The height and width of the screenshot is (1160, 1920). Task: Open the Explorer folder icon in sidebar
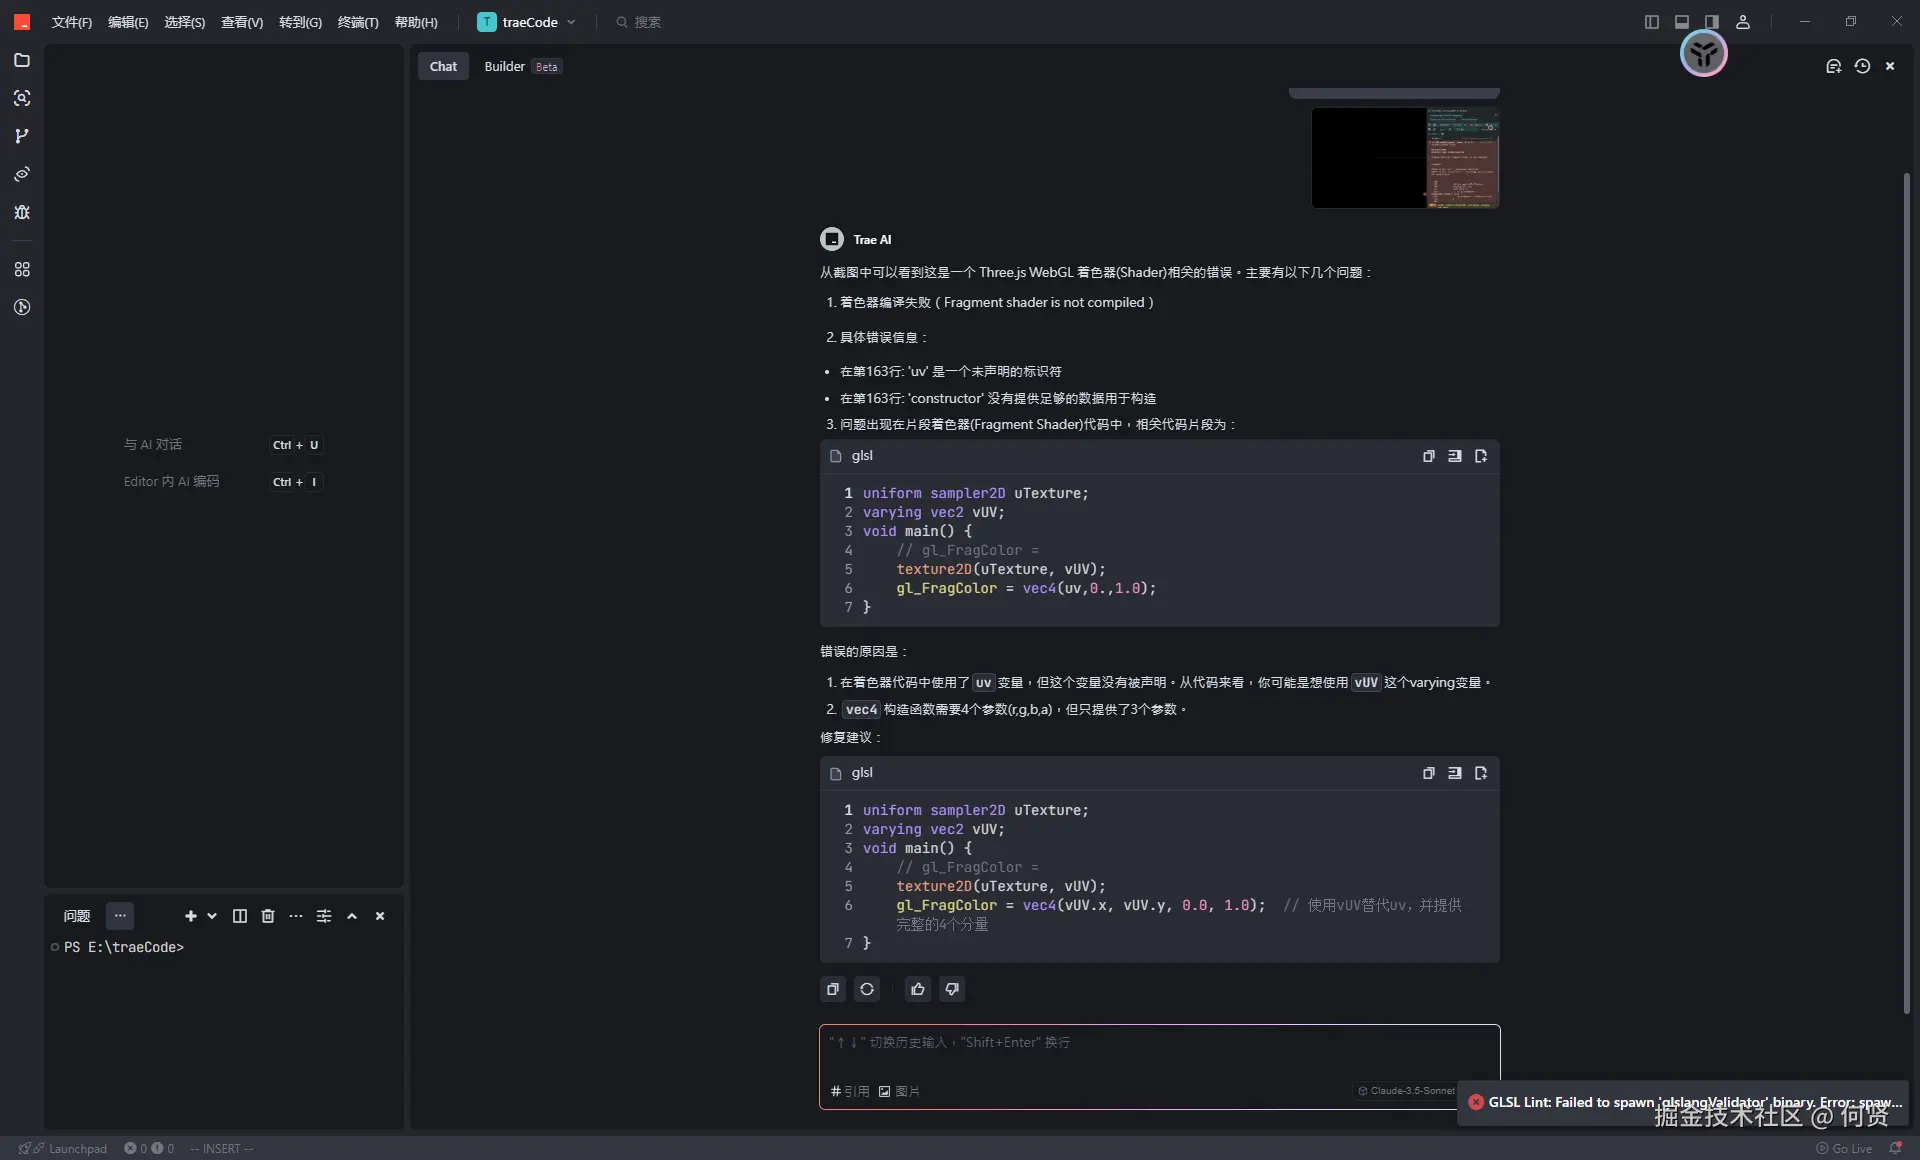22,60
